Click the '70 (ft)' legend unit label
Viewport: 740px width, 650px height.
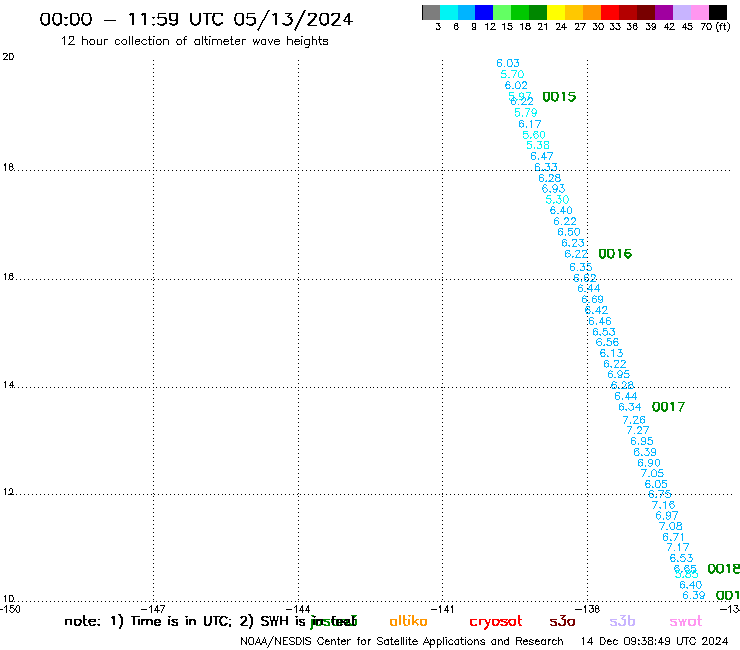coord(715,26)
